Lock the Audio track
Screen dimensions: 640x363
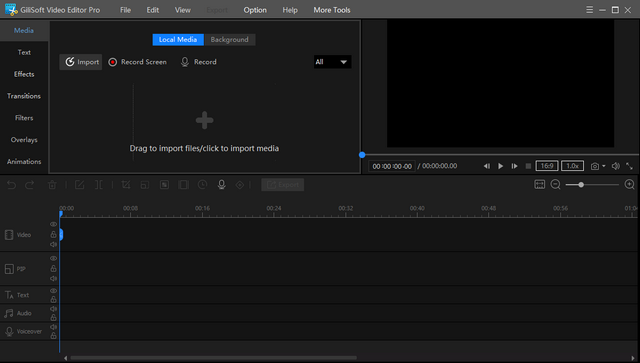(x=53, y=317)
